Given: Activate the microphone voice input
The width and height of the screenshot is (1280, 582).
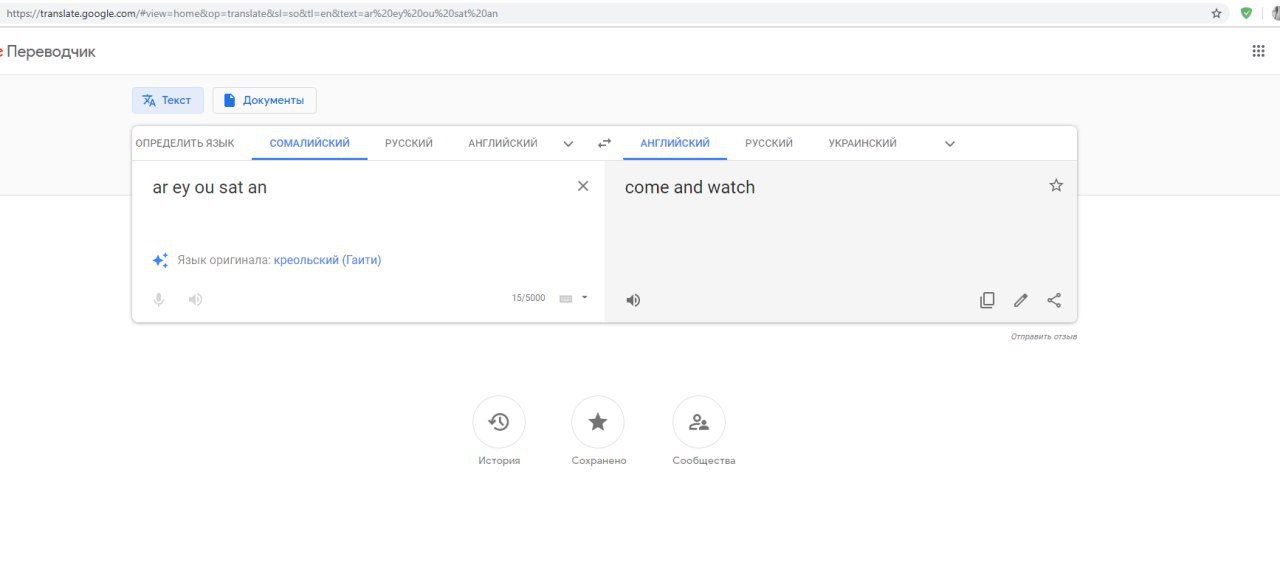Looking at the screenshot, I should [158, 299].
